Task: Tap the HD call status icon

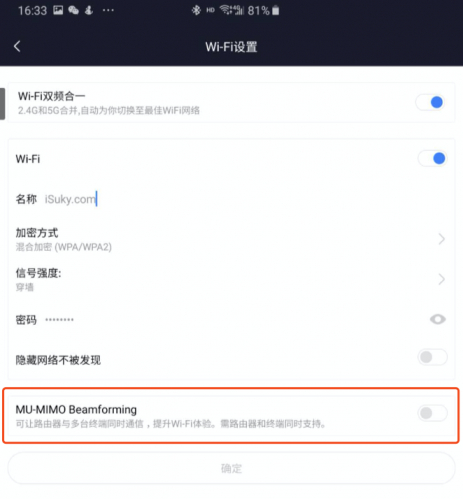Action: 210,10
